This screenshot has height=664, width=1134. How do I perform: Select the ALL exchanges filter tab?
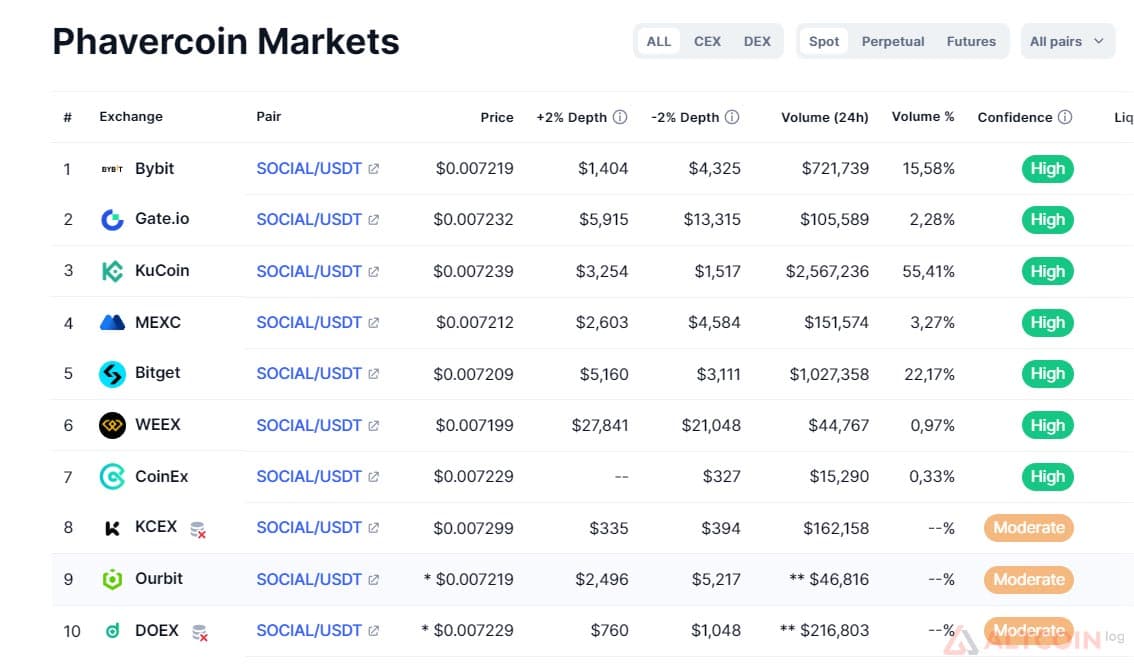(x=658, y=41)
